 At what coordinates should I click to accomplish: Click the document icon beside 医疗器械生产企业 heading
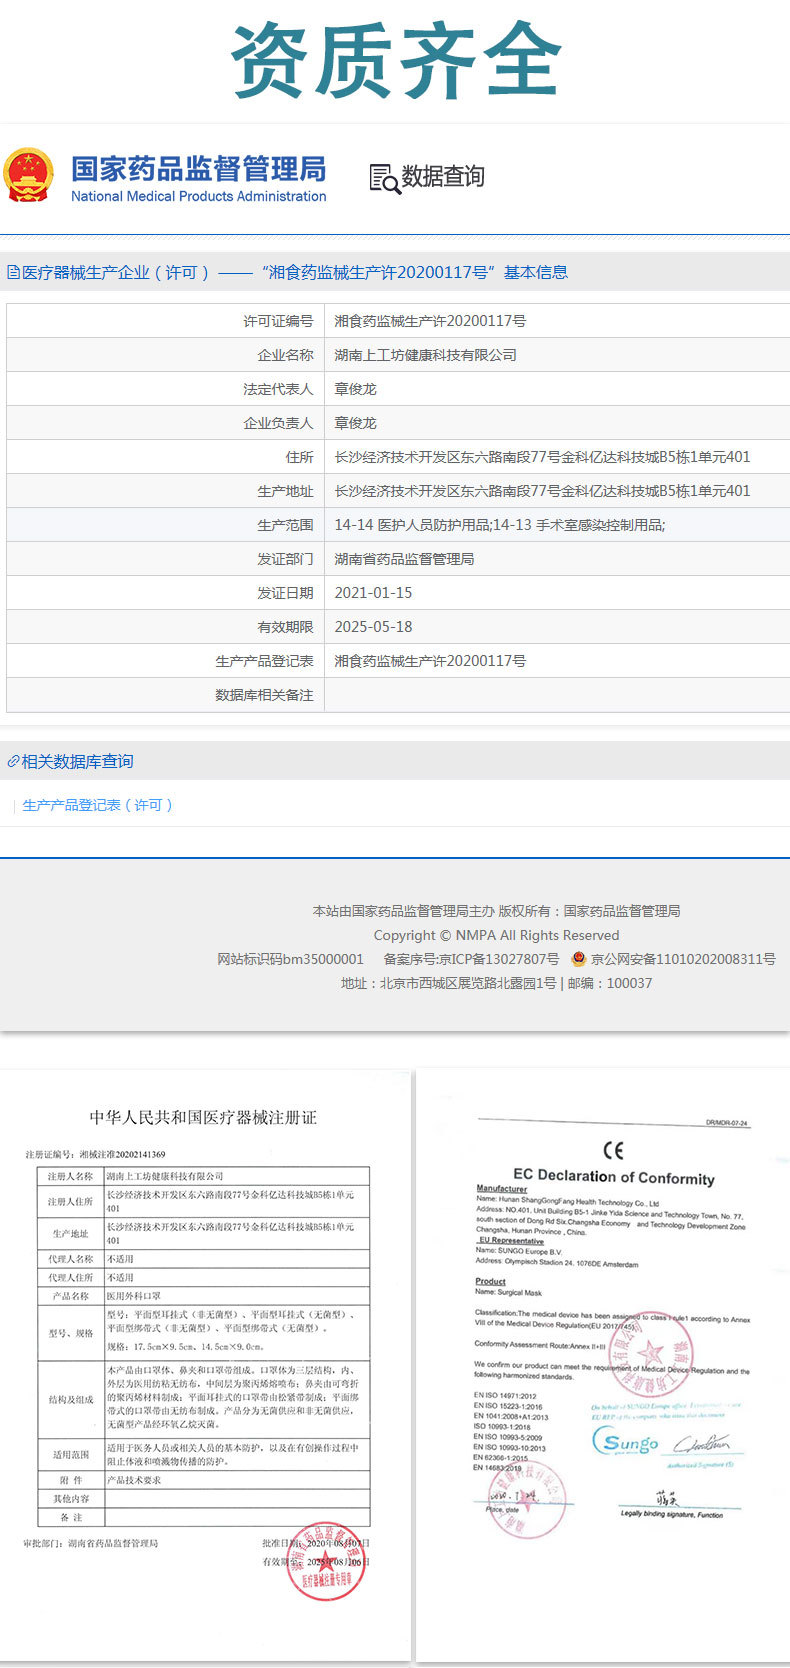(13, 272)
